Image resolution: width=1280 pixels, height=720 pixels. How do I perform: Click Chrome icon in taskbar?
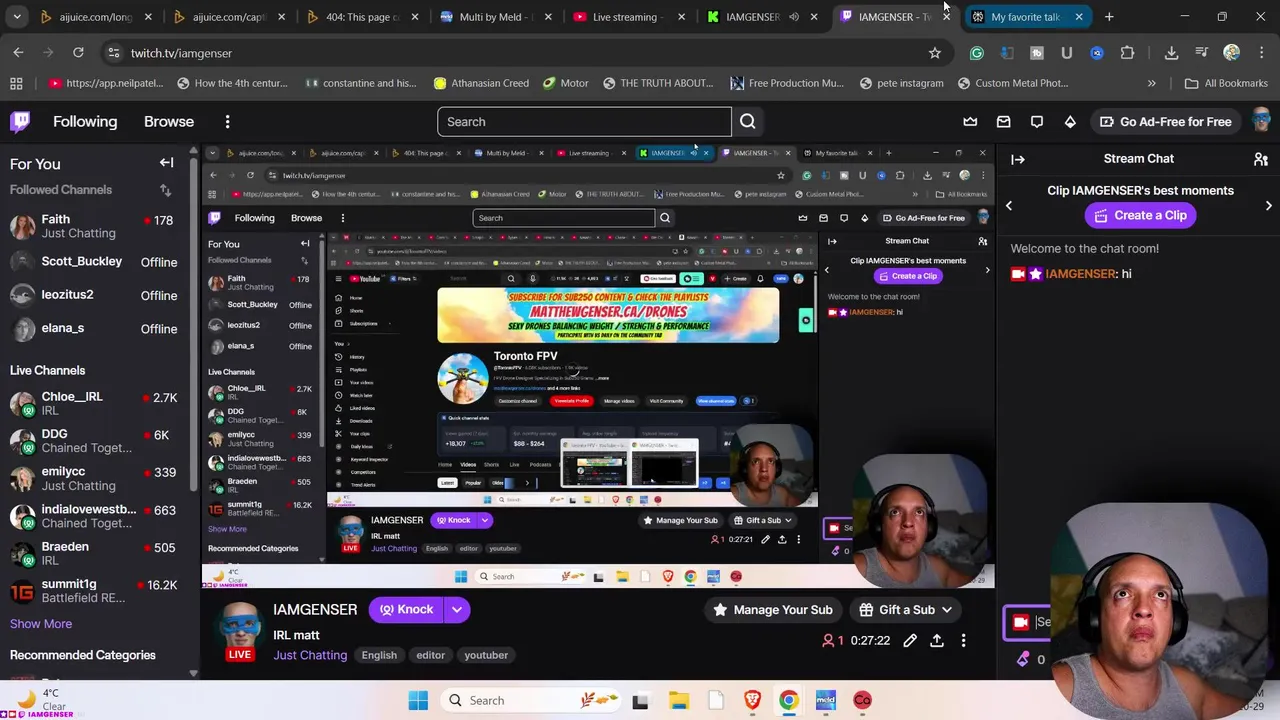tap(789, 700)
